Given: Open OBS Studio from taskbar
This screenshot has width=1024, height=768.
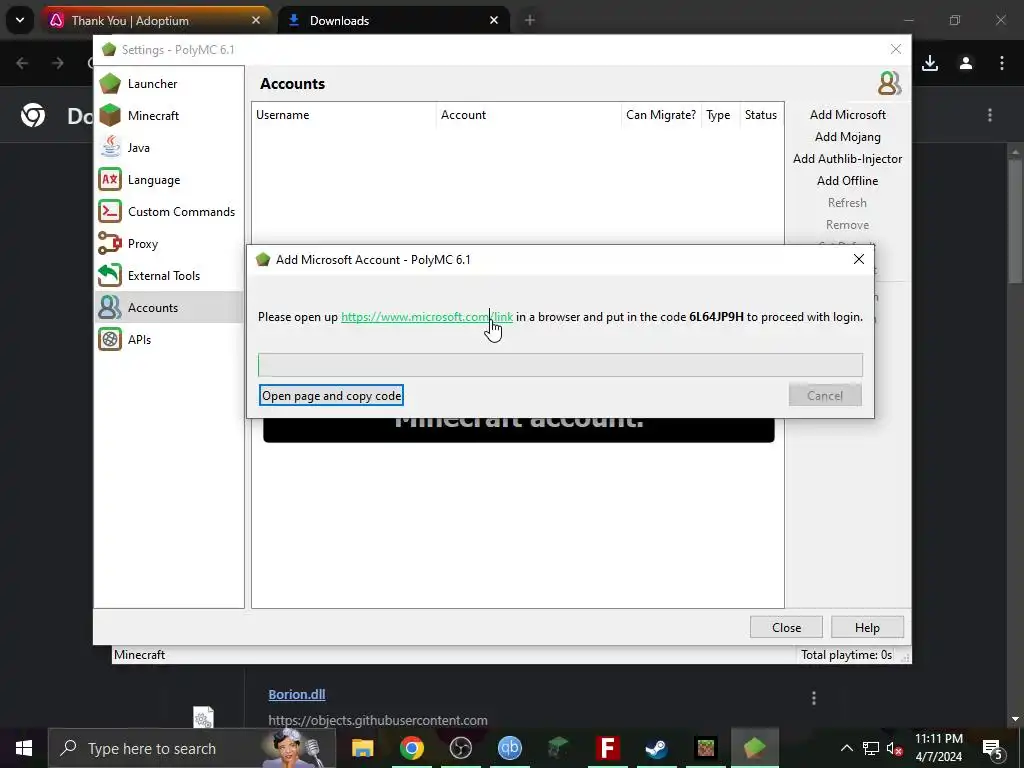Looking at the screenshot, I should click(460, 748).
